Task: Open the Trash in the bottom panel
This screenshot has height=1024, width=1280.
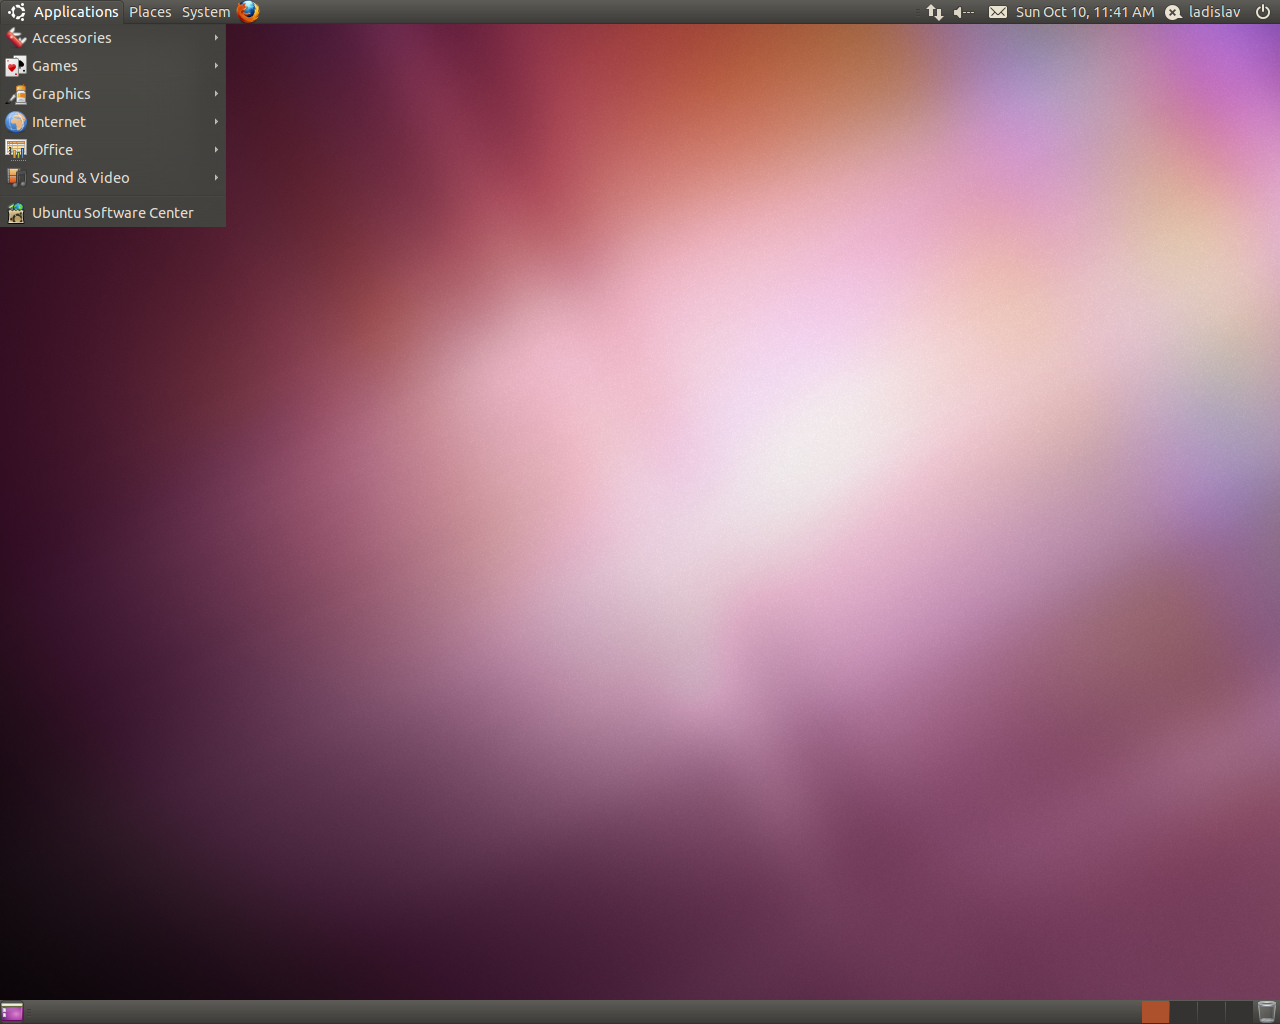Action: 1267,1012
